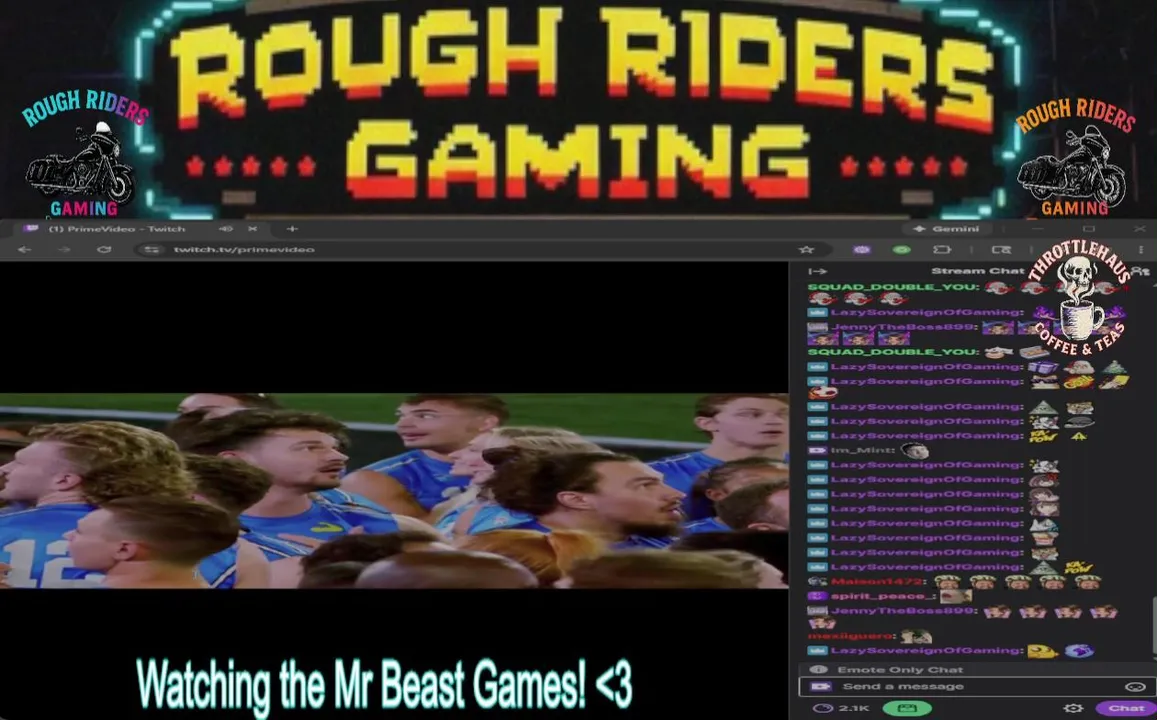Viewport: 1157px width, 720px height.
Task: Click the bottom LazySovereignOfGaming username in chat
Action: (927, 651)
